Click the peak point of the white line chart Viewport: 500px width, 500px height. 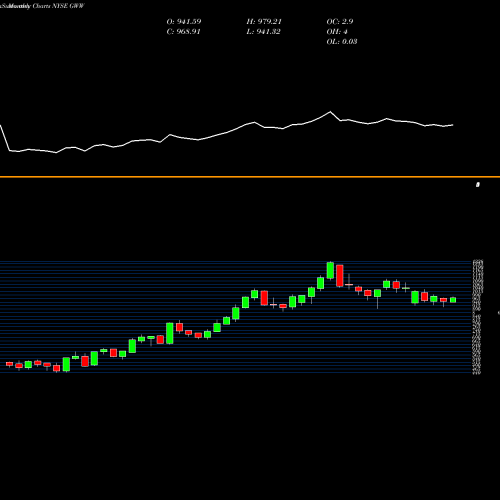tap(330, 112)
